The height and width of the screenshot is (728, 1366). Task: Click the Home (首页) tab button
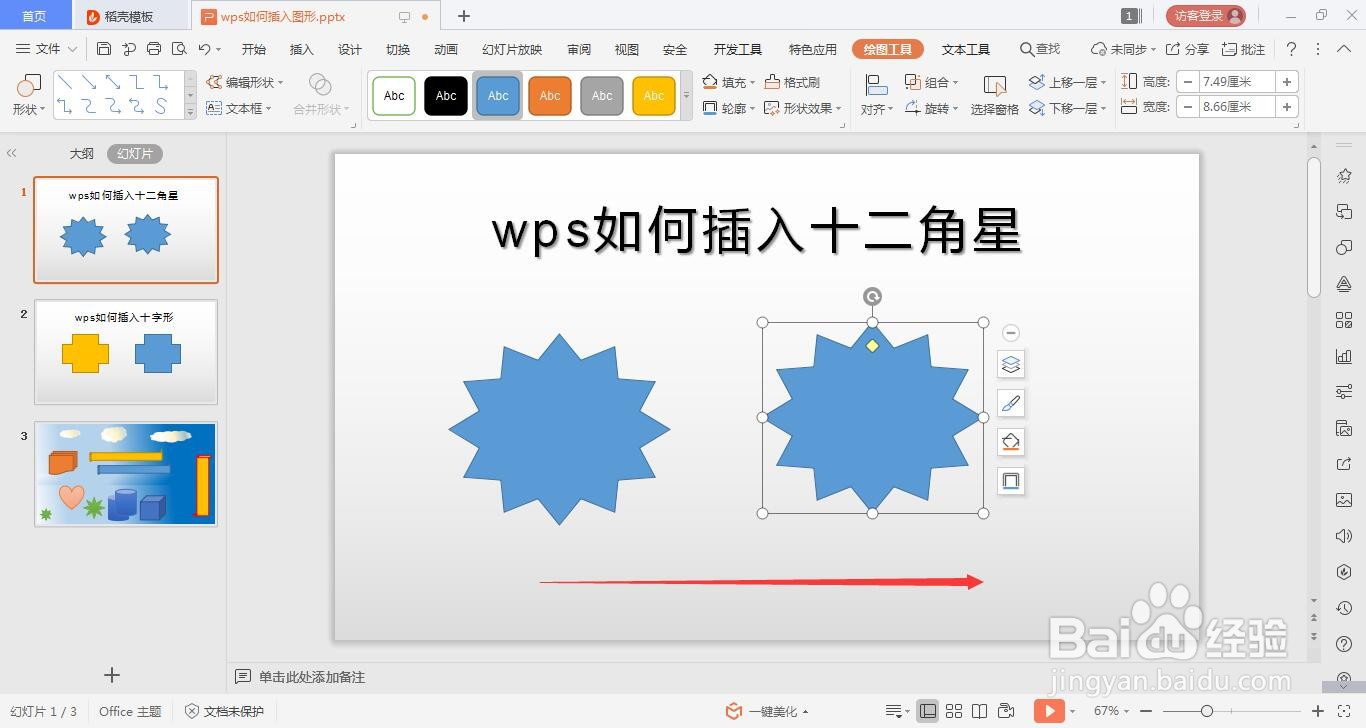click(x=35, y=16)
